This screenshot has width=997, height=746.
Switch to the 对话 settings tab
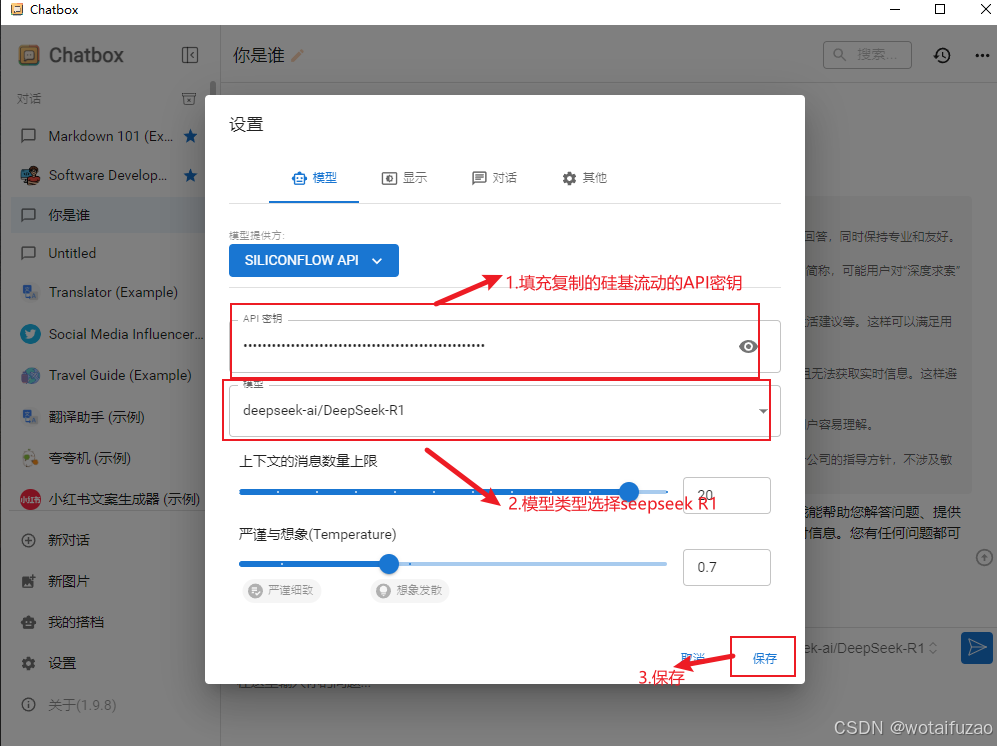tap(494, 178)
